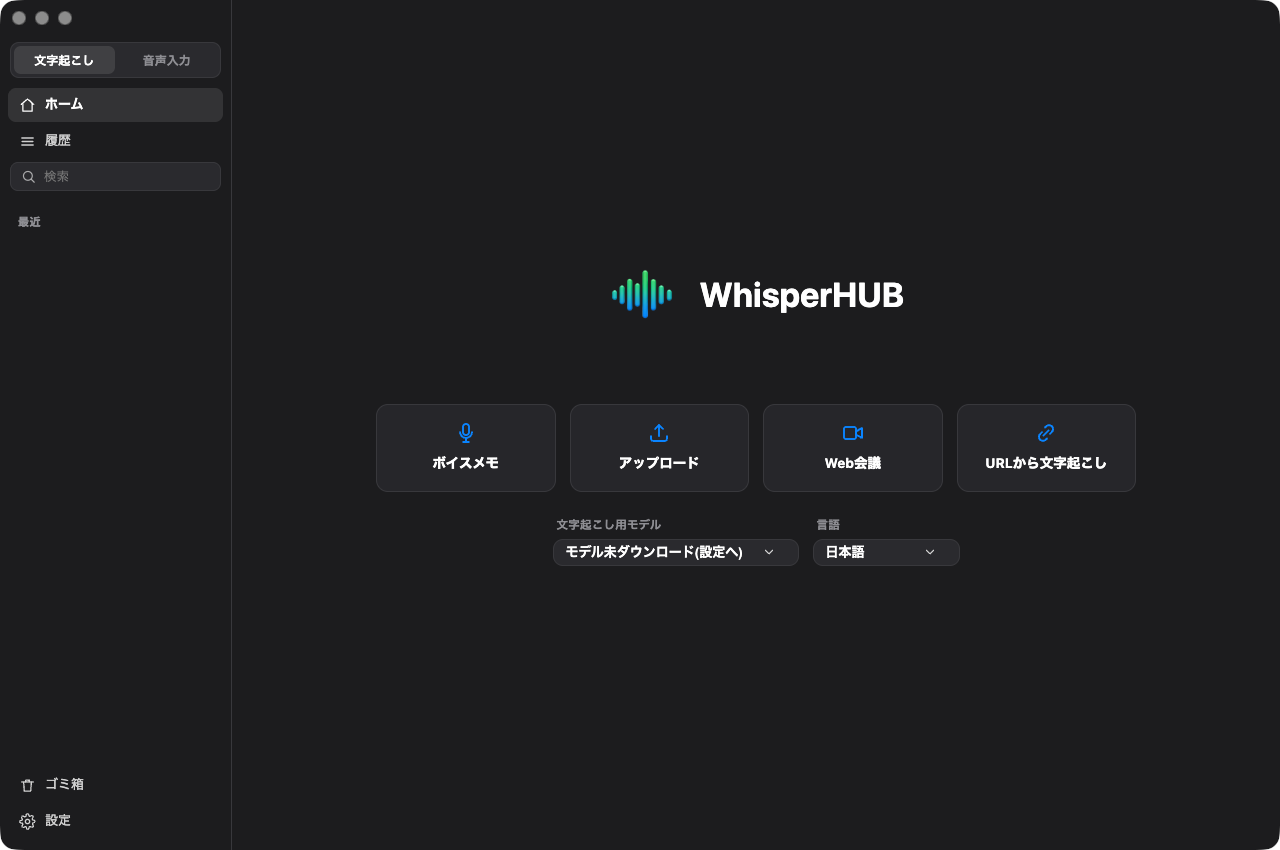Open 設定 in the sidebar
The height and width of the screenshot is (850, 1280).
click(115, 821)
